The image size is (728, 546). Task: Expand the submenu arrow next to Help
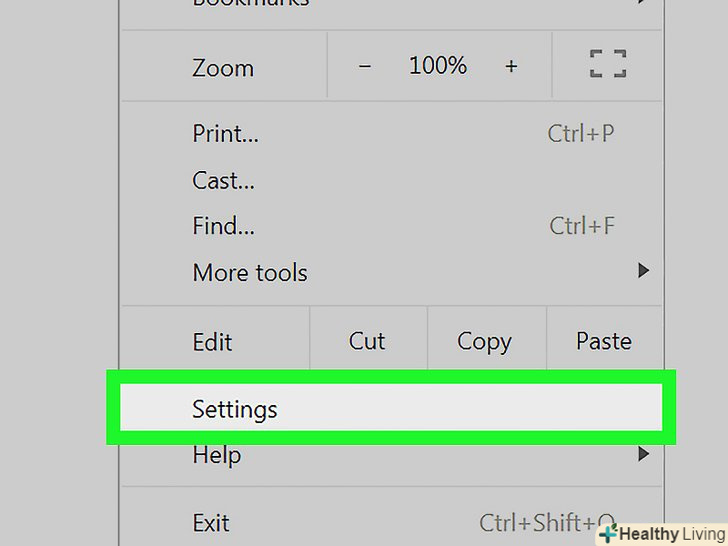click(643, 455)
